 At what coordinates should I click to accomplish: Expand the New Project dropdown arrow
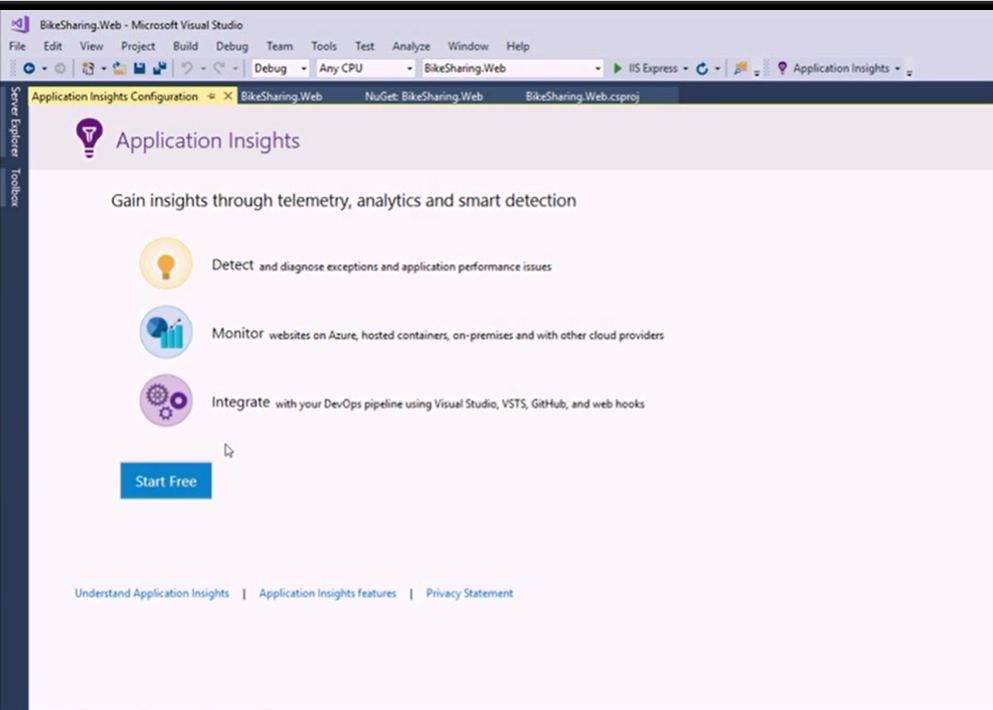click(x=104, y=68)
